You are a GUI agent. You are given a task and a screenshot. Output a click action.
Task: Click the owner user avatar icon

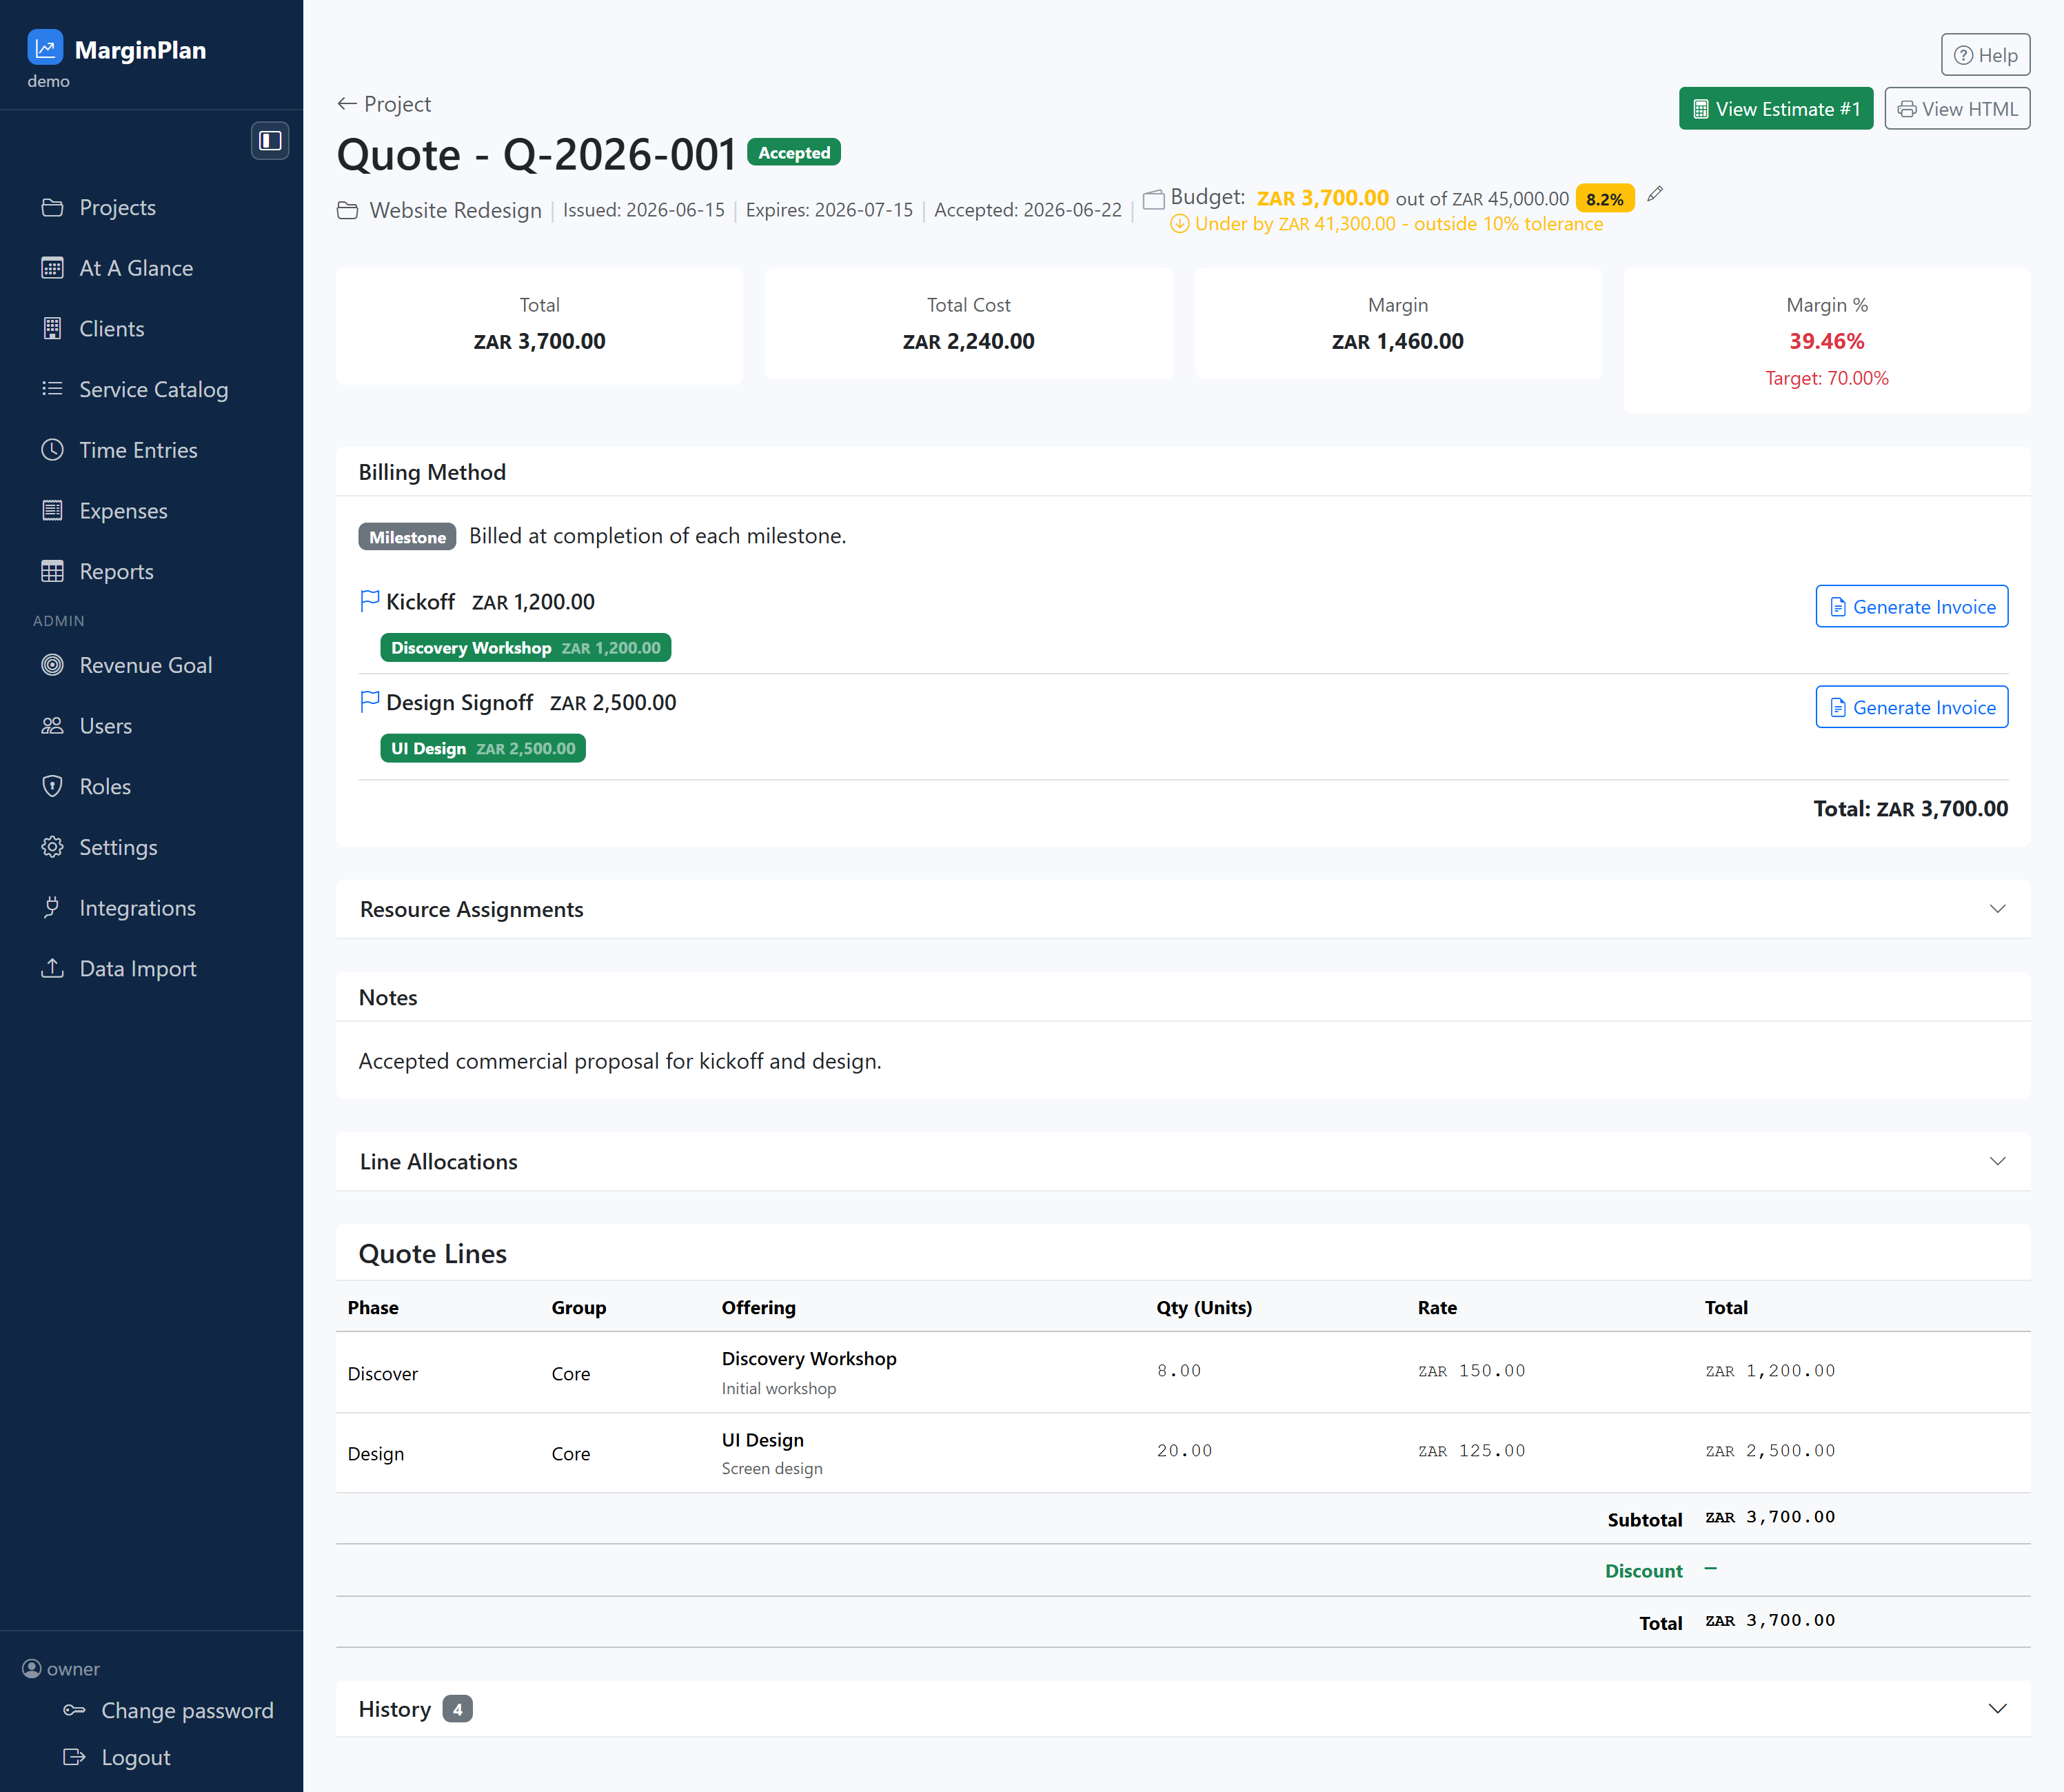pyautogui.click(x=32, y=1669)
